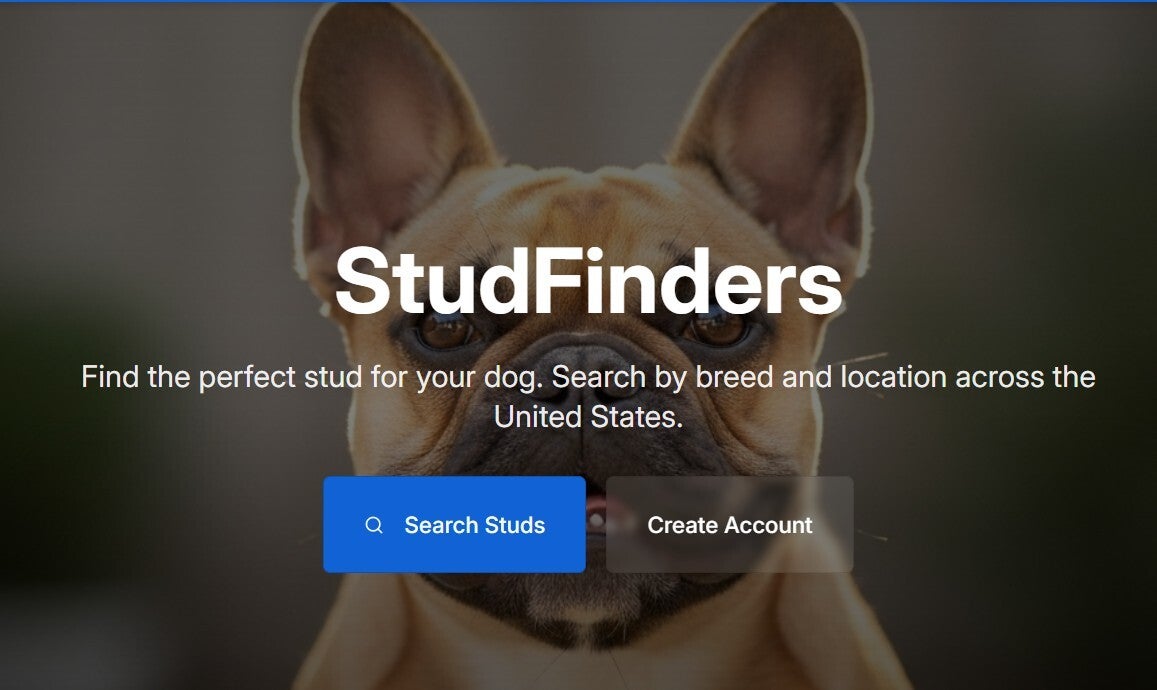The height and width of the screenshot is (690, 1157).
Task: Click the bulldog's right eye
Action: pyautogui.click(x=719, y=328)
